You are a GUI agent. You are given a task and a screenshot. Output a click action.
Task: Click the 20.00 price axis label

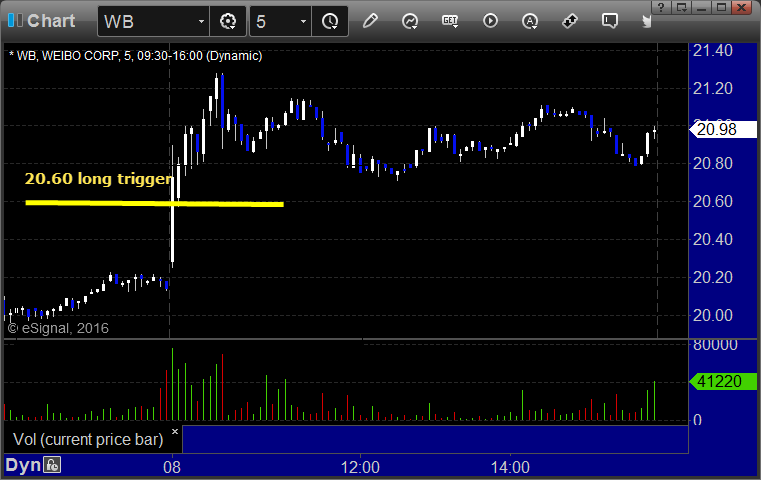pos(712,315)
